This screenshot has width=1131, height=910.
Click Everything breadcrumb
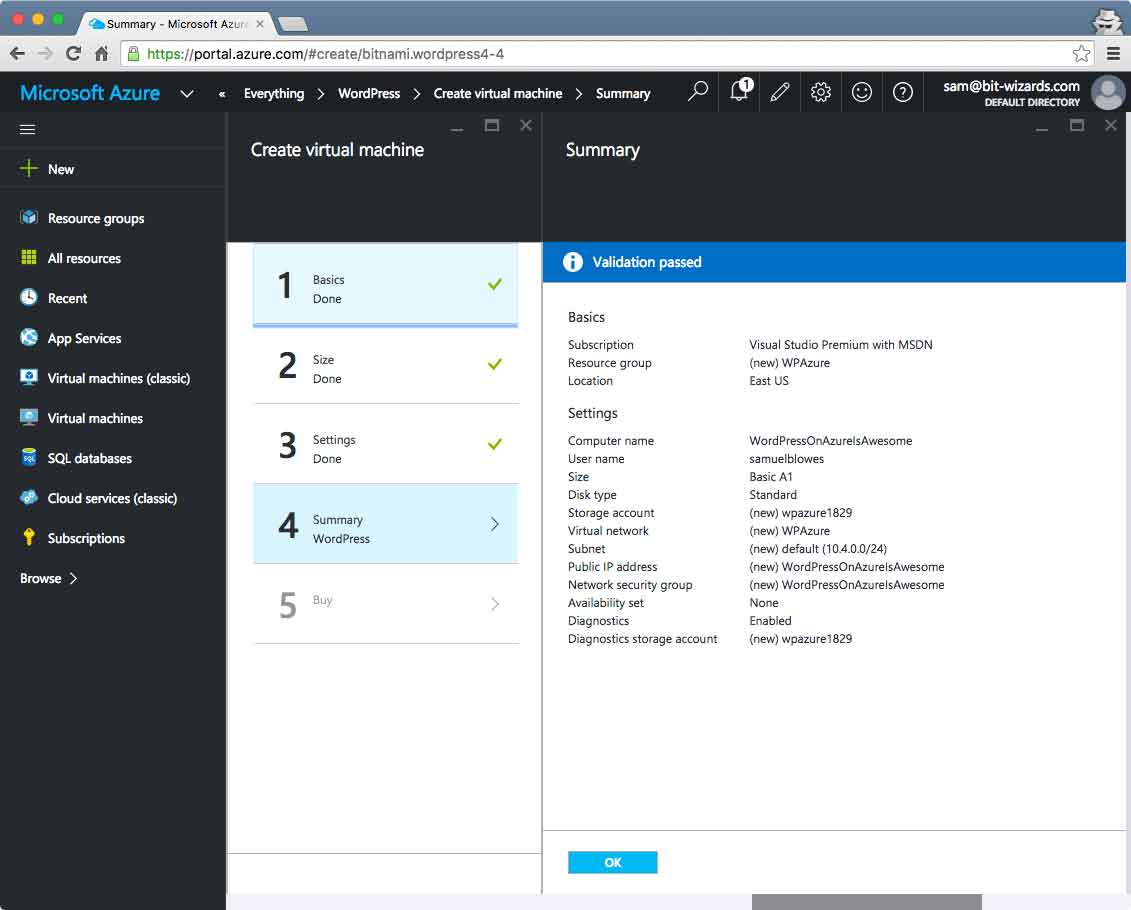[274, 94]
